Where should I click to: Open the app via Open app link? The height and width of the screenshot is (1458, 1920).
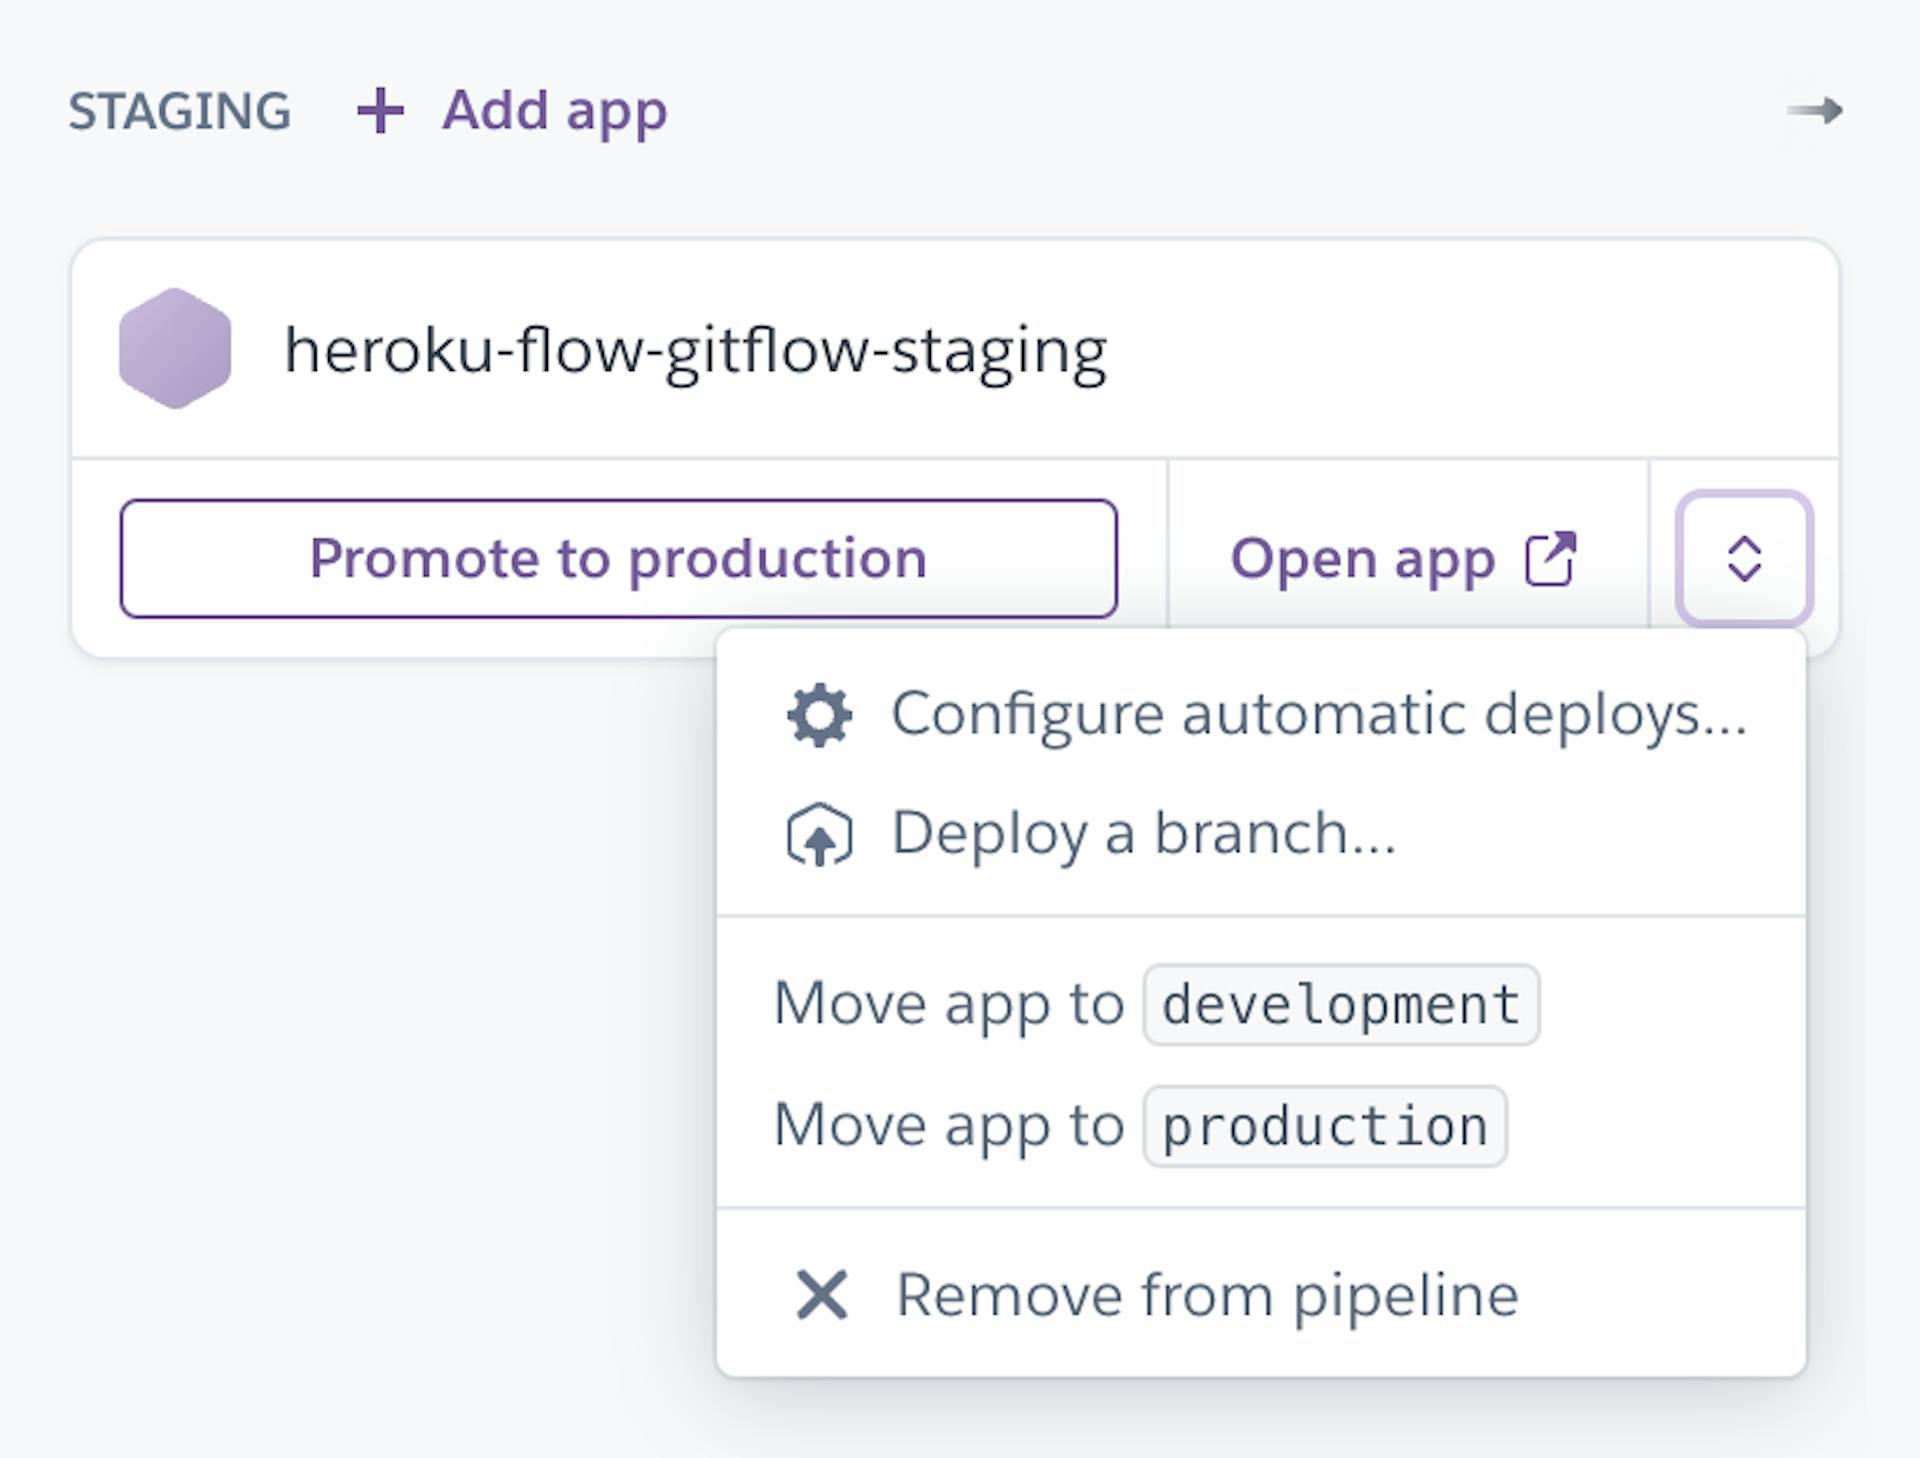(x=1362, y=558)
